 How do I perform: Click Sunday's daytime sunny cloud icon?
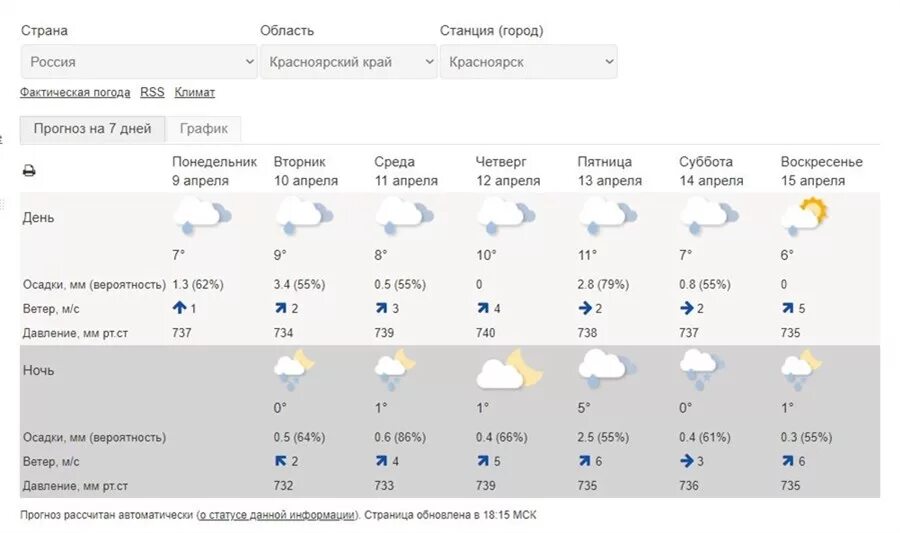[805, 216]
